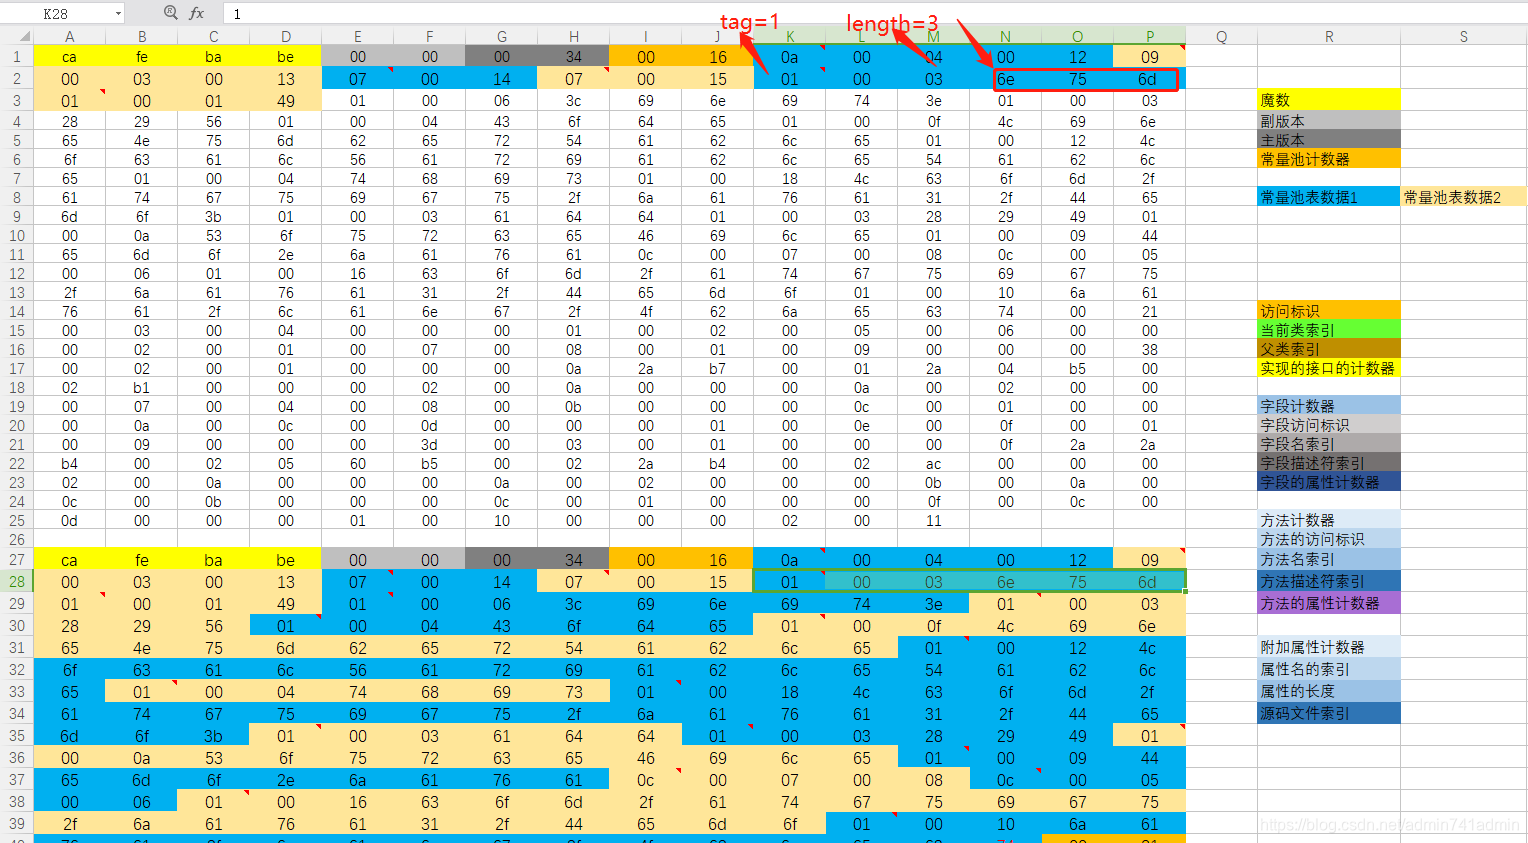Open the name box dropdown arrow
Viewport: 1528px width, 843px height.
point(118,14)
